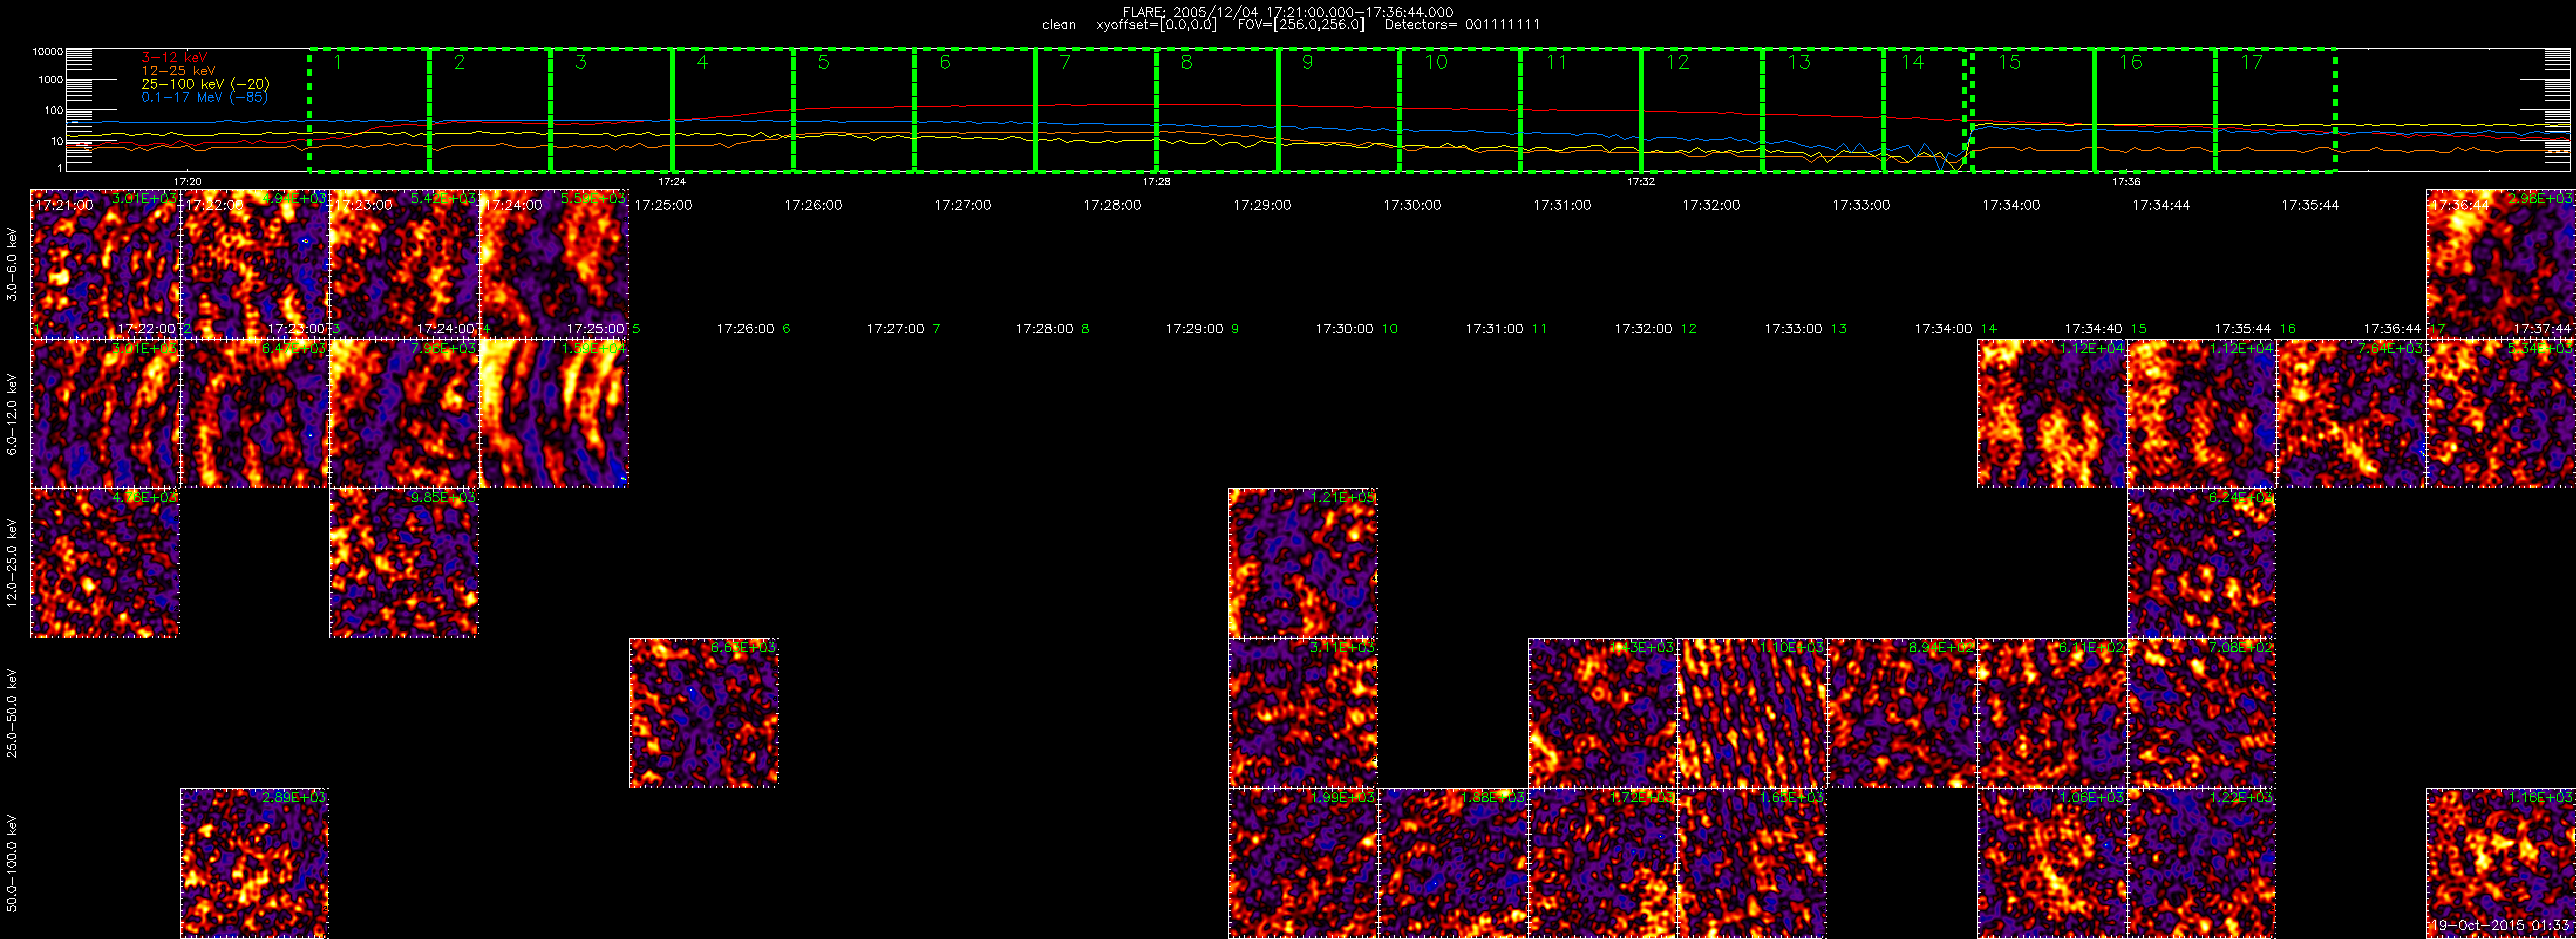Open the 3.0-6.0 keV image at 17:23:00
The width and height of the screenshot is (2576, 939).
405,264
